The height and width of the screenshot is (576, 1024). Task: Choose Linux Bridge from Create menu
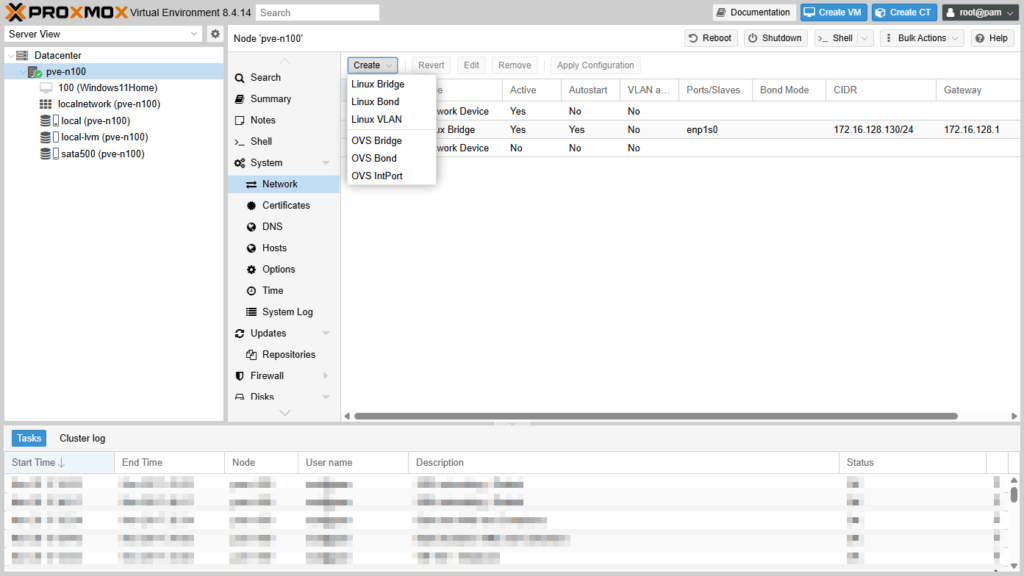378,85
